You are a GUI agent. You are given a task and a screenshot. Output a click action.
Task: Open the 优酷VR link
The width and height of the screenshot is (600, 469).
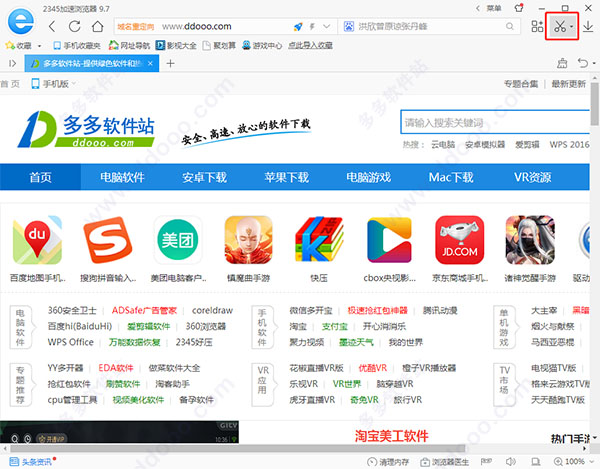click(373, 368)
